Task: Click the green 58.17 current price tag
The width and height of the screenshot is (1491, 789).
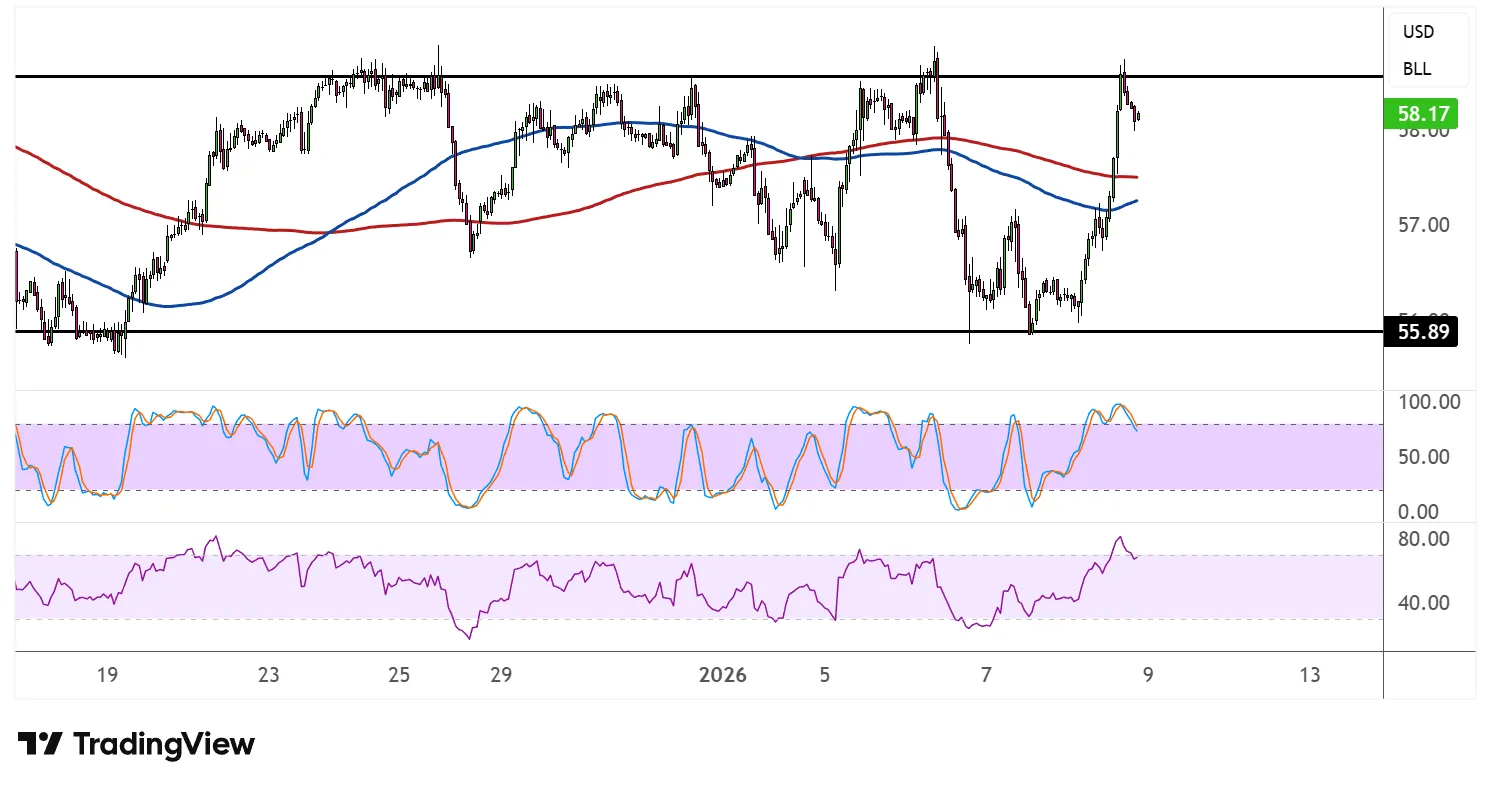Action: click(1422, 113)
